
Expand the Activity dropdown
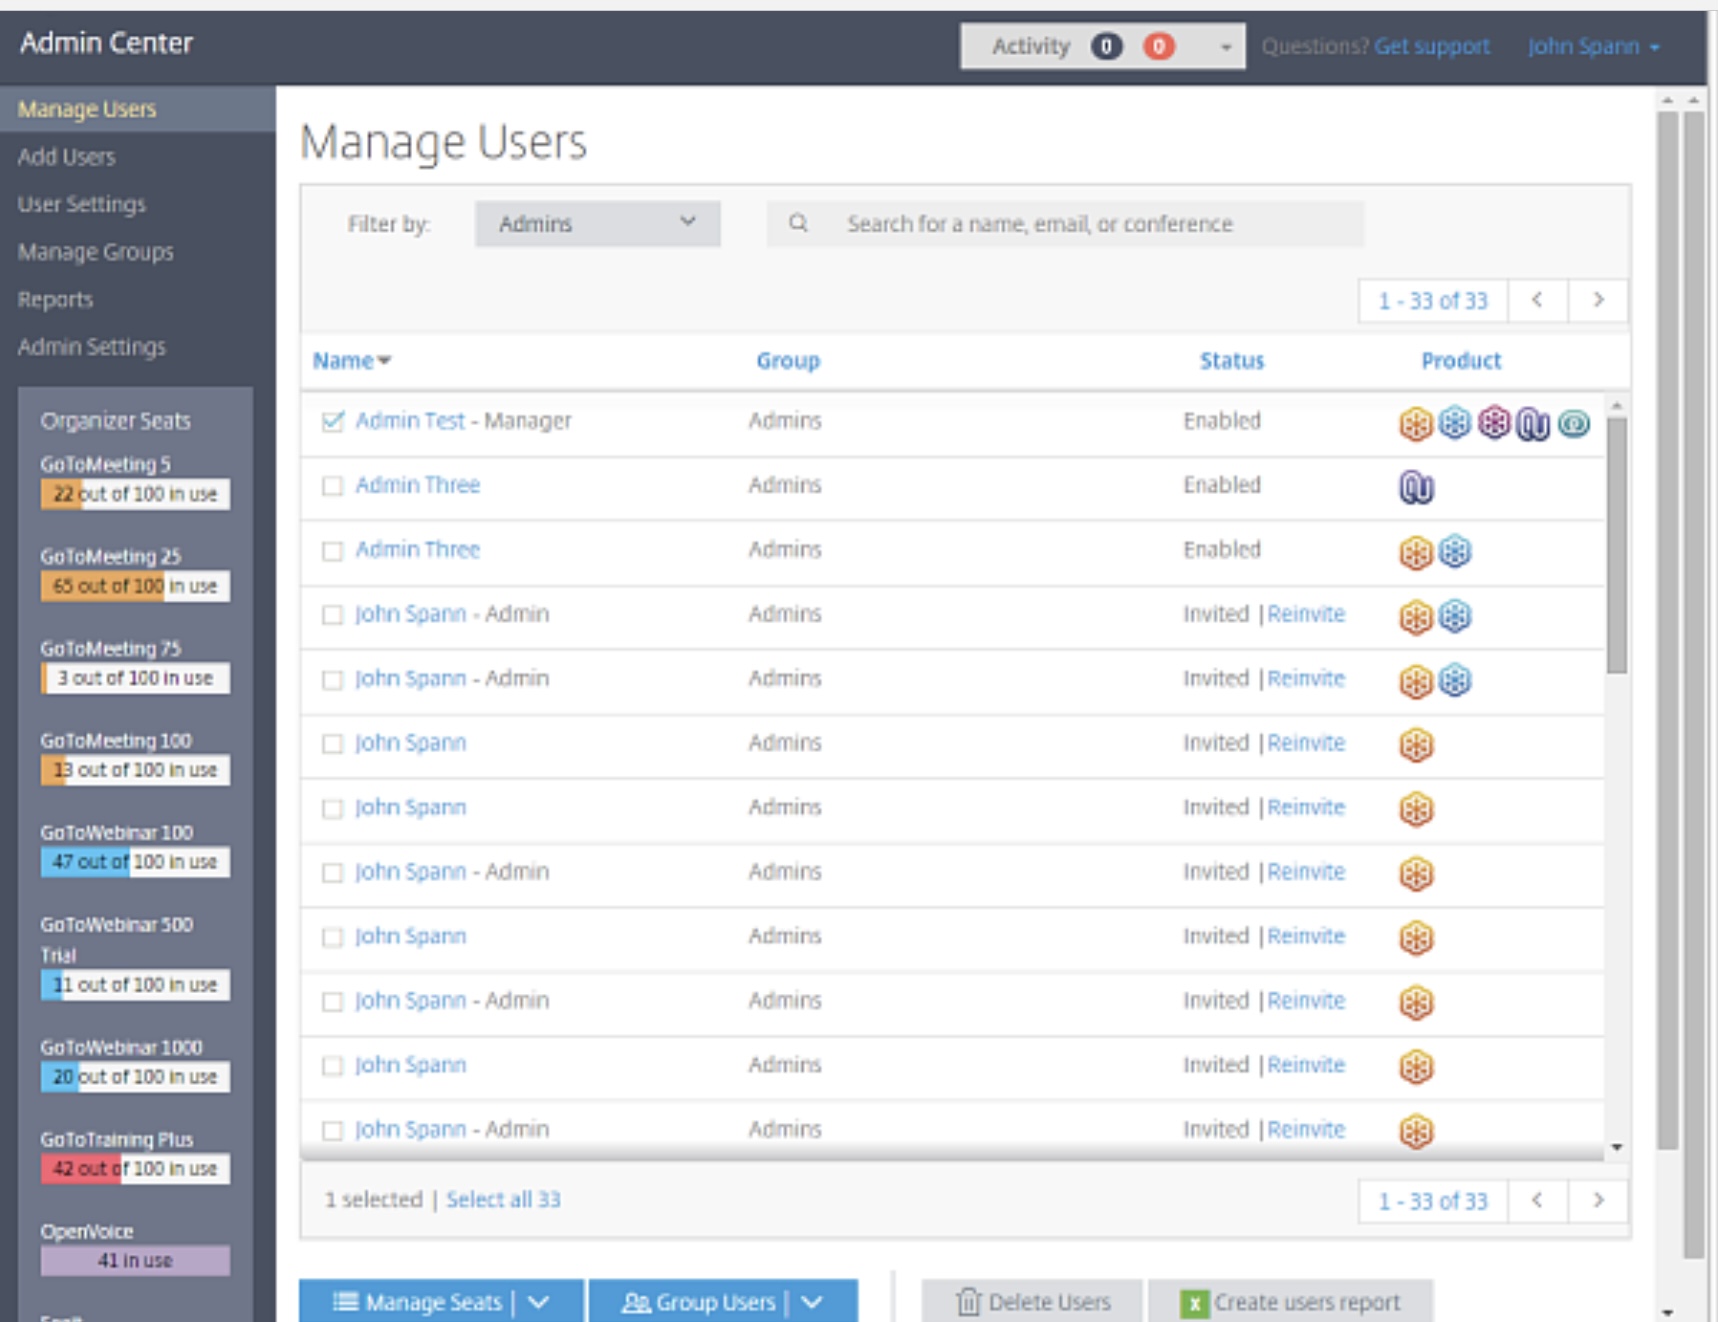pos(1225,47)
